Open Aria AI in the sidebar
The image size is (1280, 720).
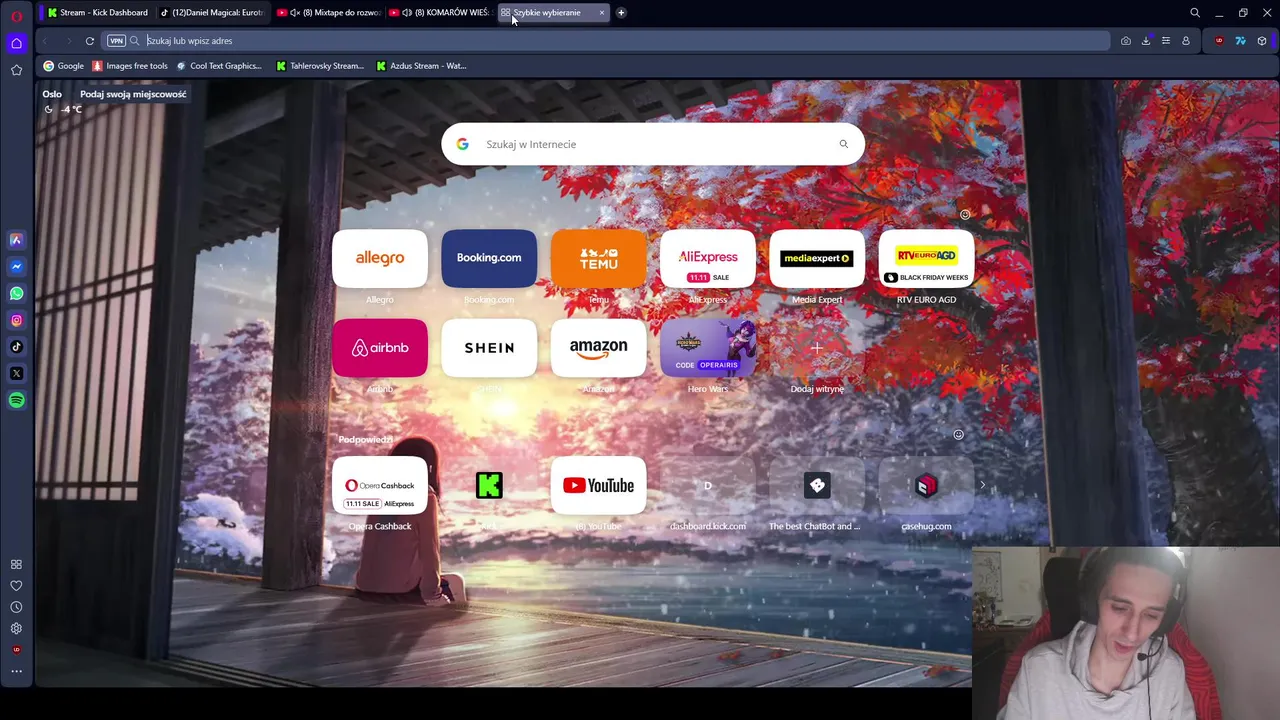pyautogui.click(x=16, y=240)
